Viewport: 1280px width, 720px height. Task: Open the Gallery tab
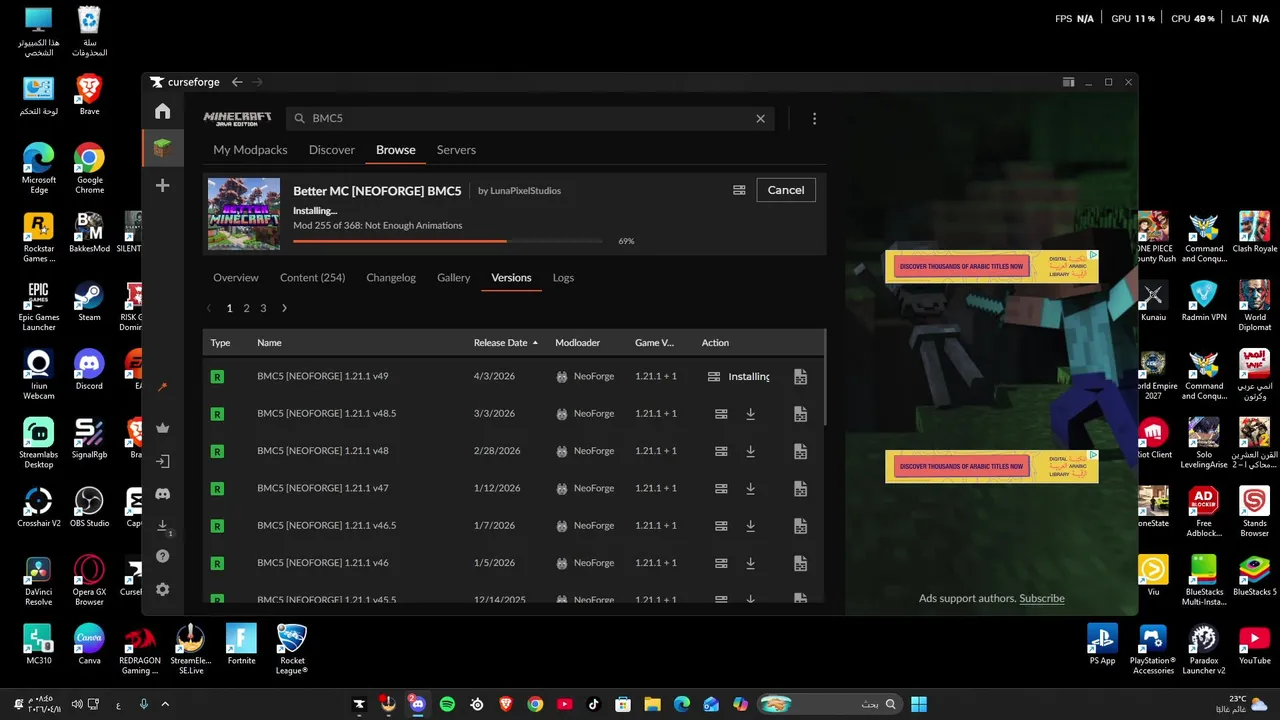[453, 277]
